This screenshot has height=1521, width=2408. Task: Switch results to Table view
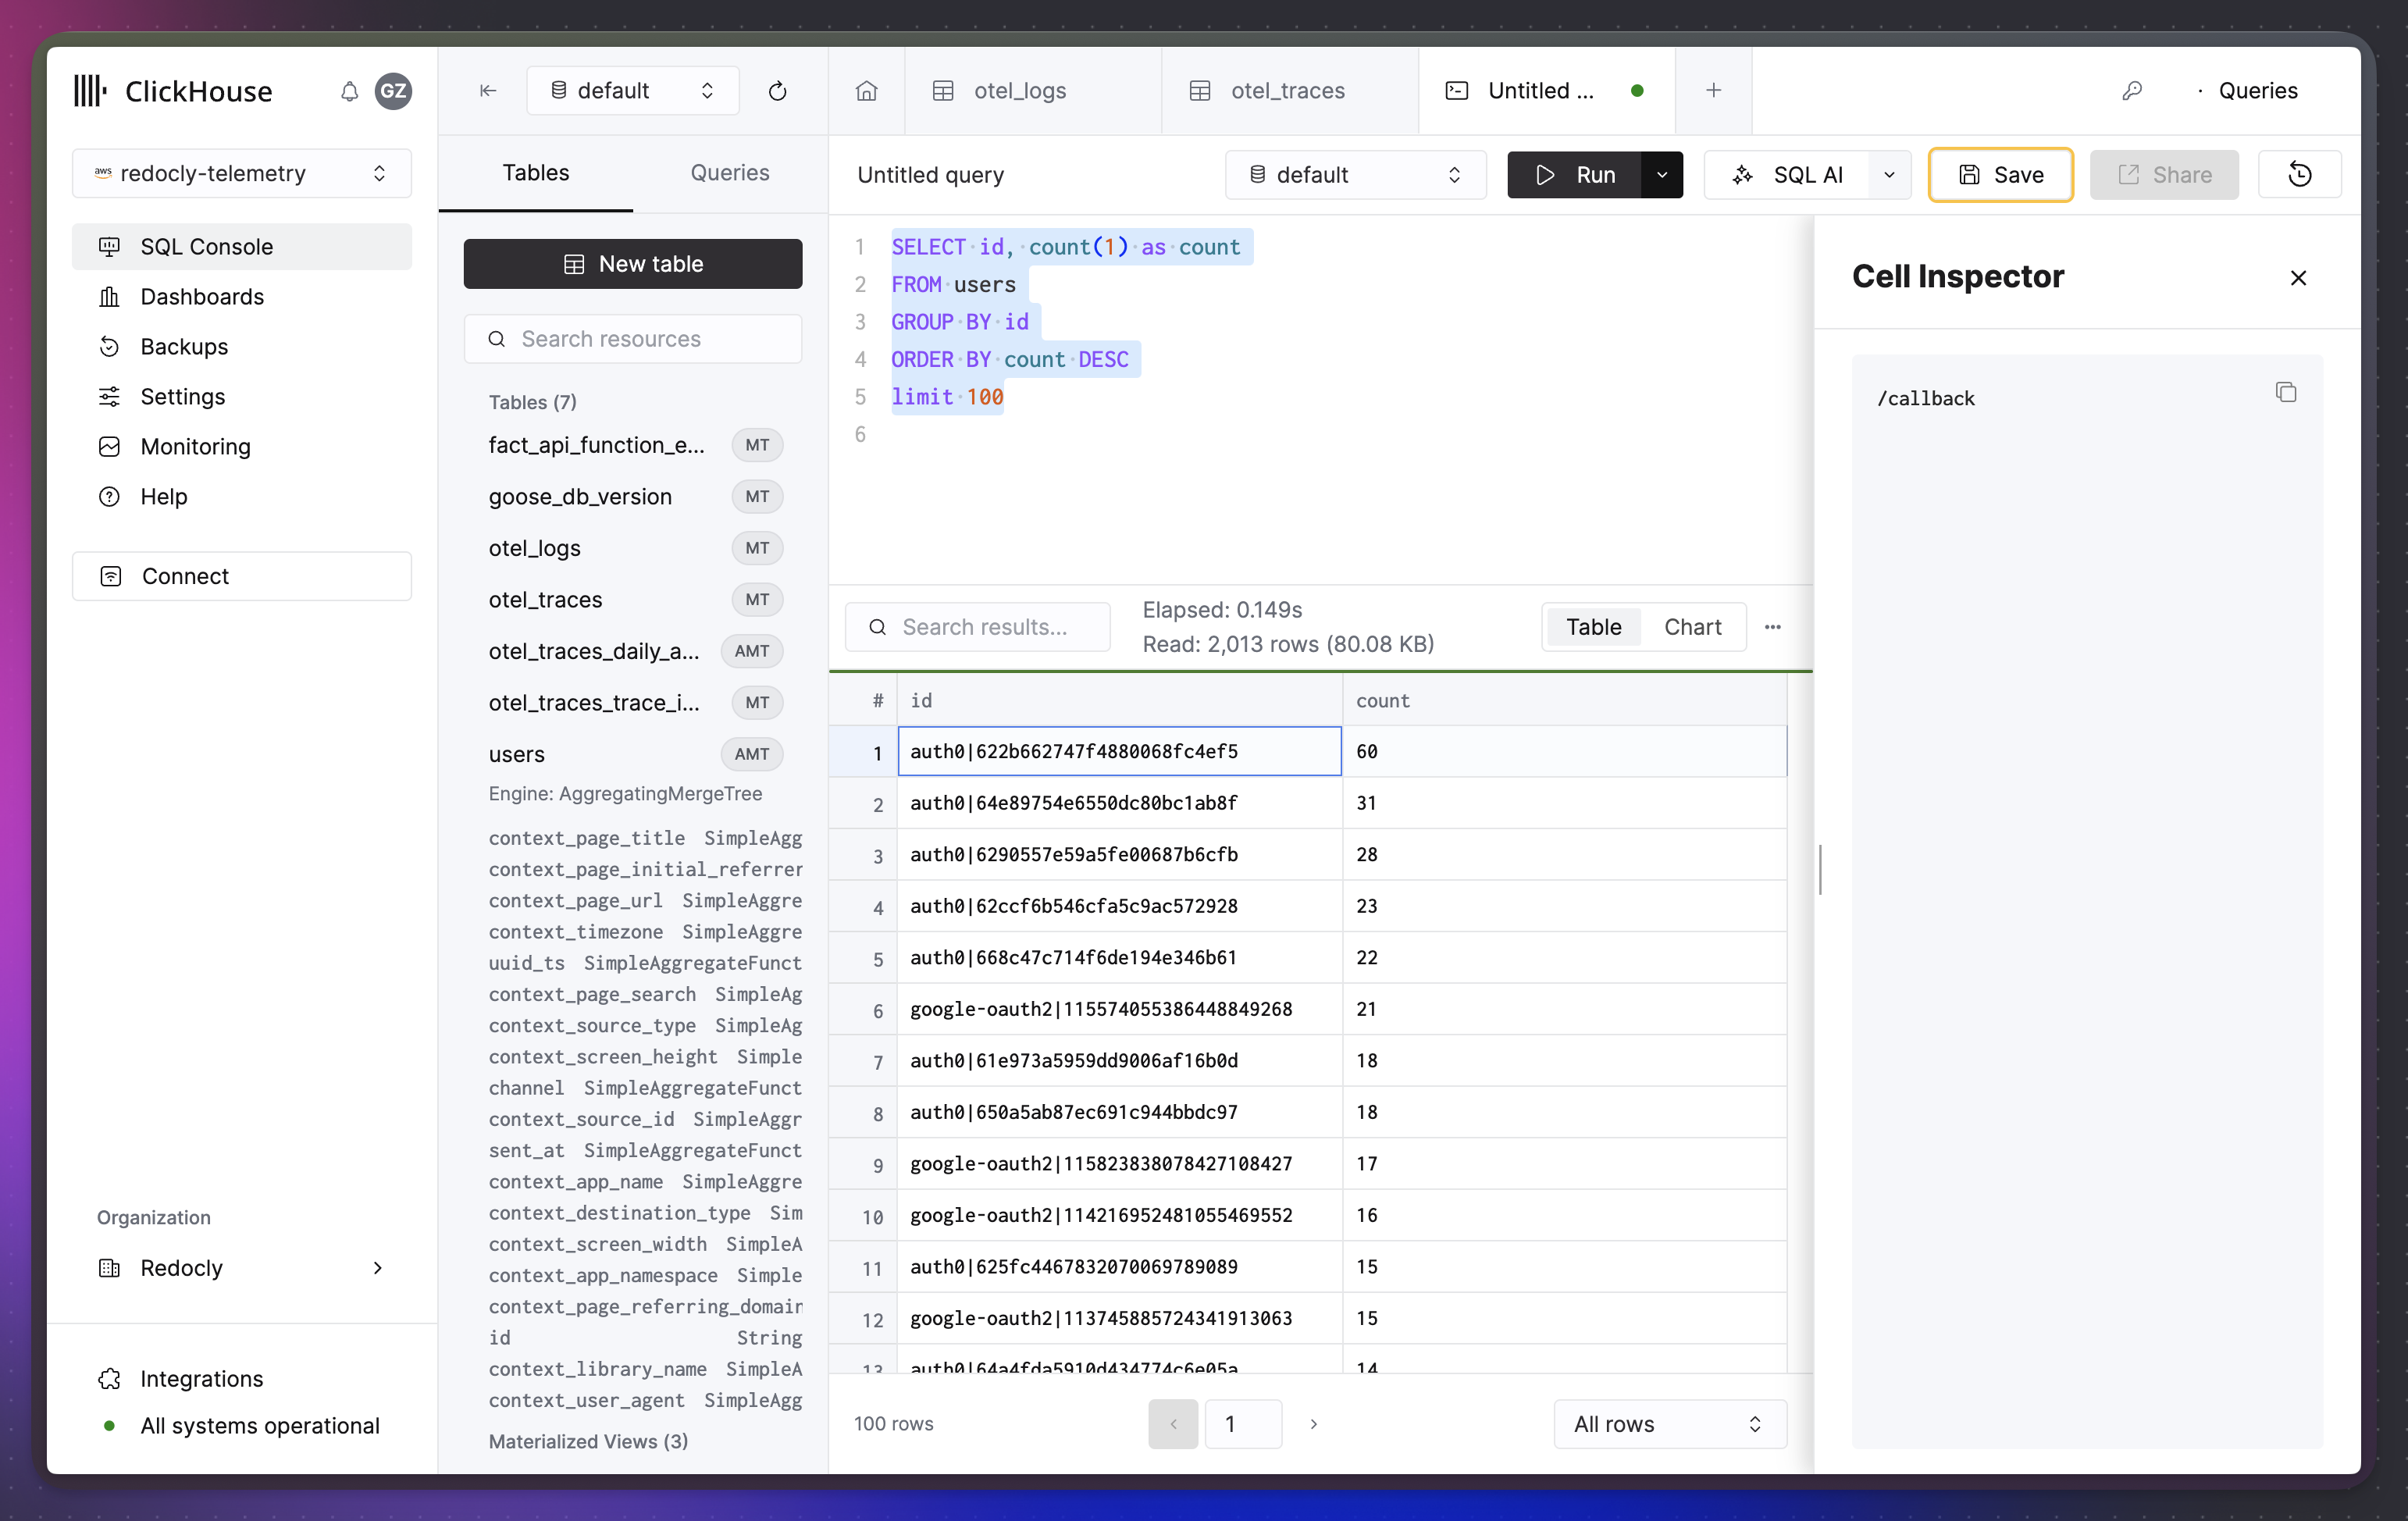(x=1593, y=627)
